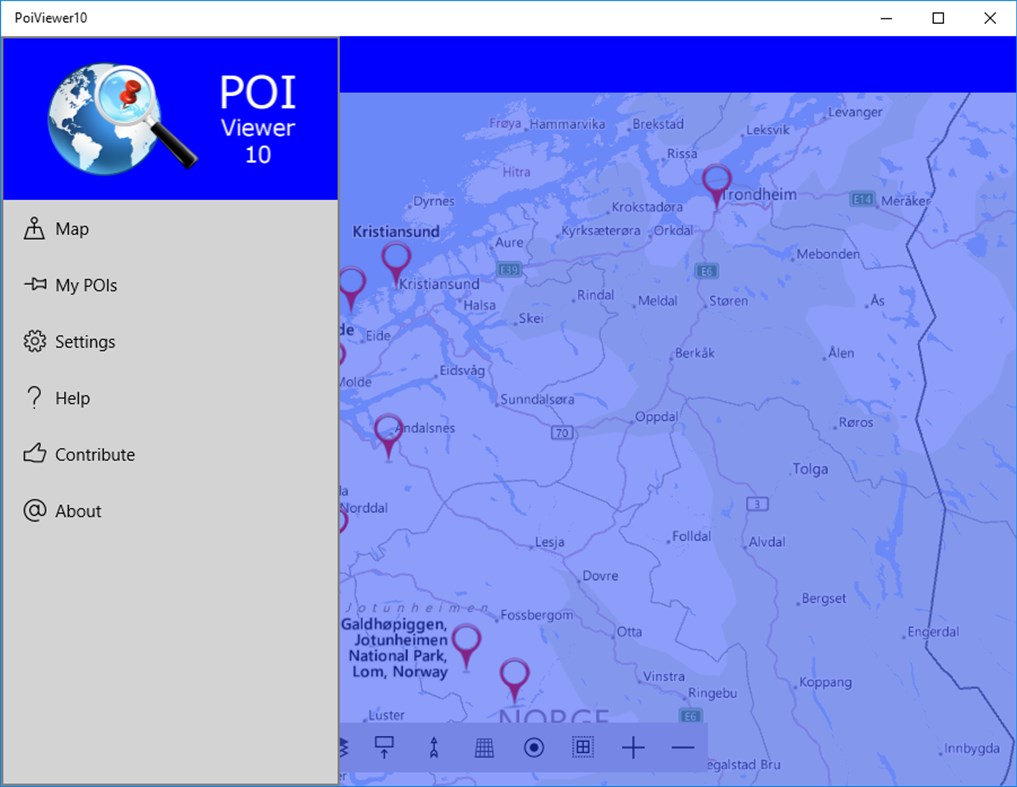Reset map rotation with the compass arrow icon
The width and height of the screenshot is (1017, 787).
(434, 747)
